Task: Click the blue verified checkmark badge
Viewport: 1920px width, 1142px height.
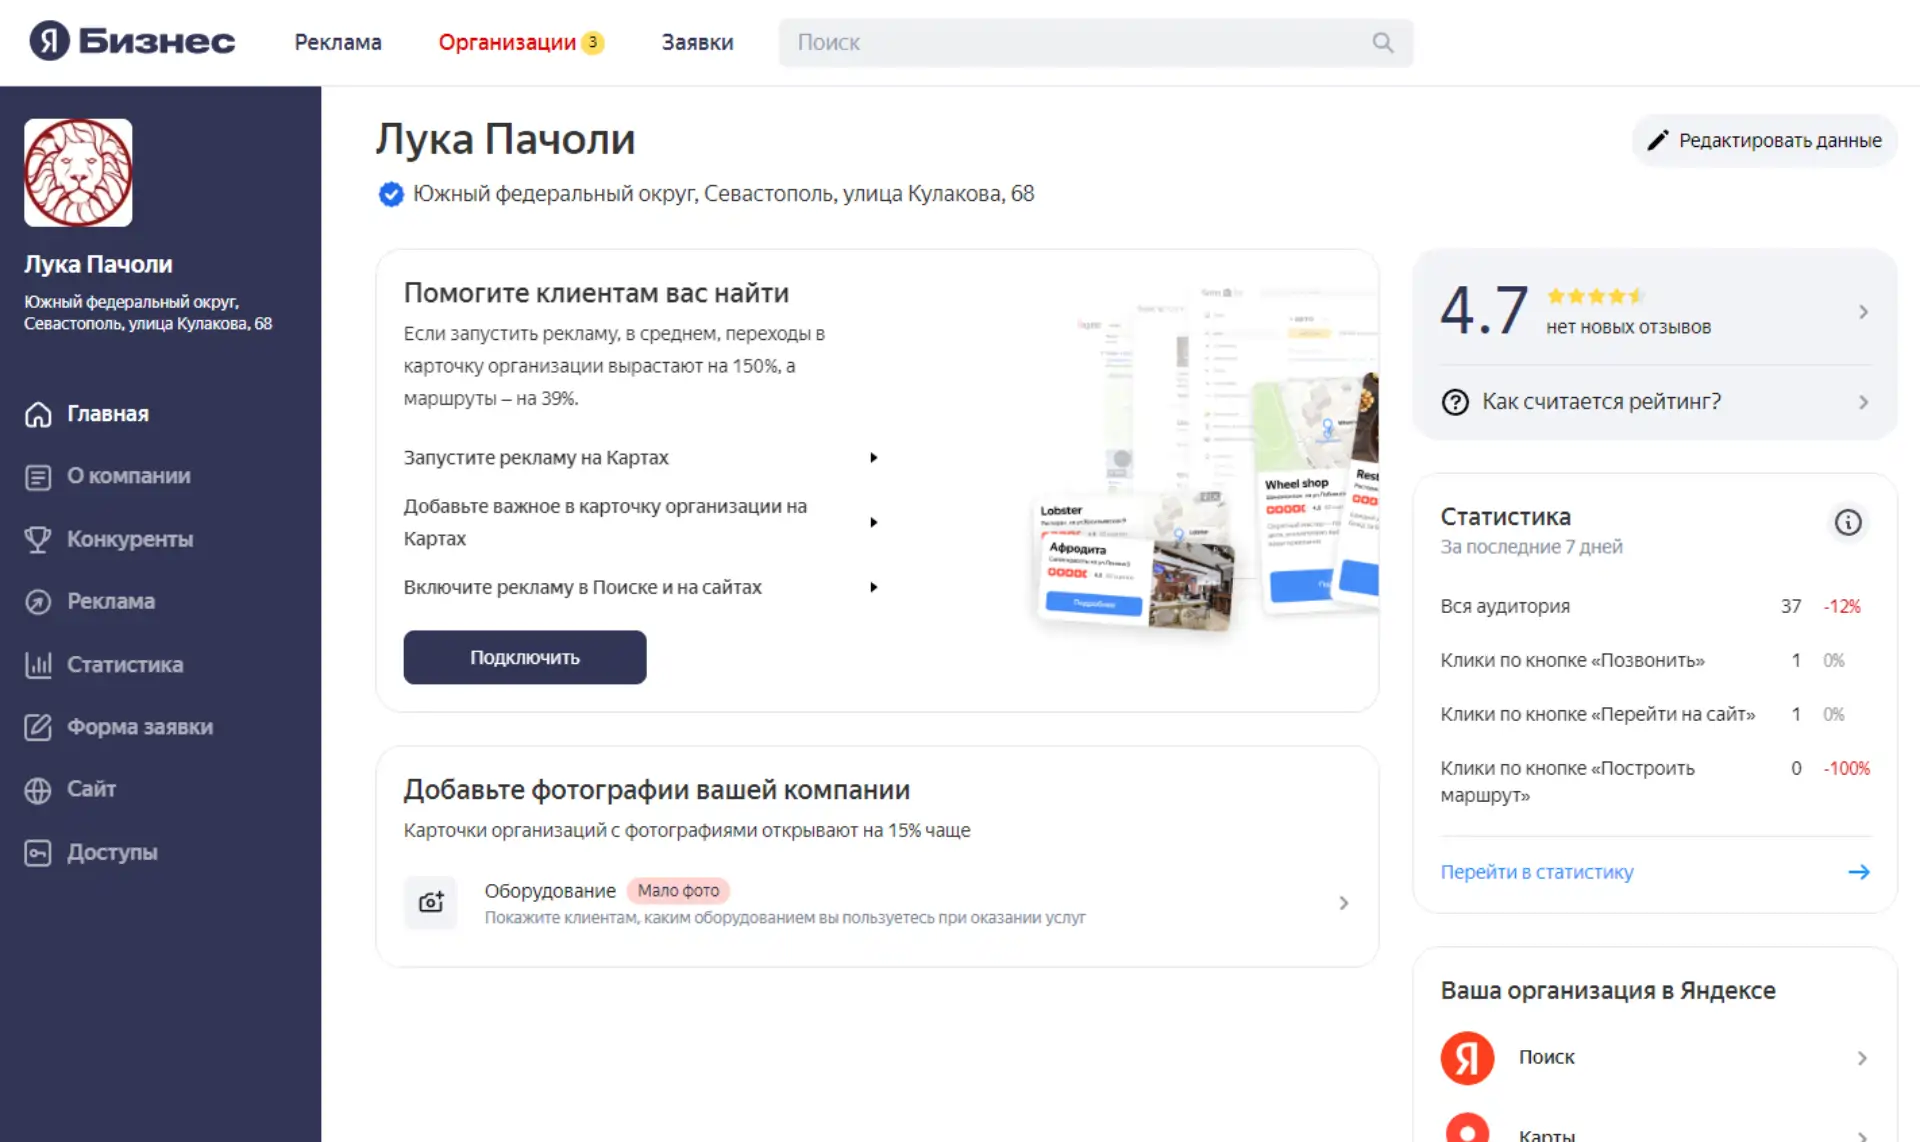Action: 391,194
